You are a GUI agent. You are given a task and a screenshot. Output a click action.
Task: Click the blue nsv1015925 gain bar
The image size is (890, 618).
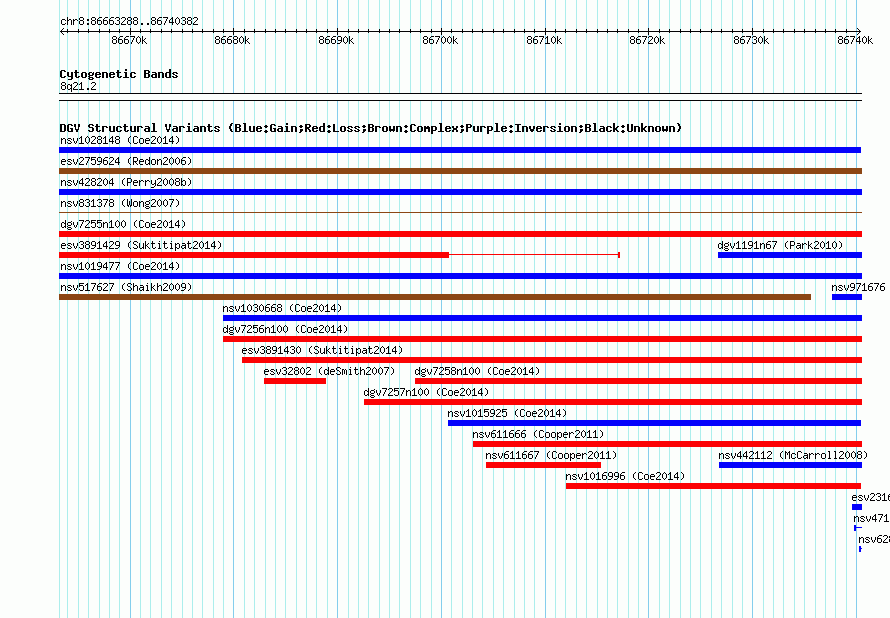tap(654, 423)
